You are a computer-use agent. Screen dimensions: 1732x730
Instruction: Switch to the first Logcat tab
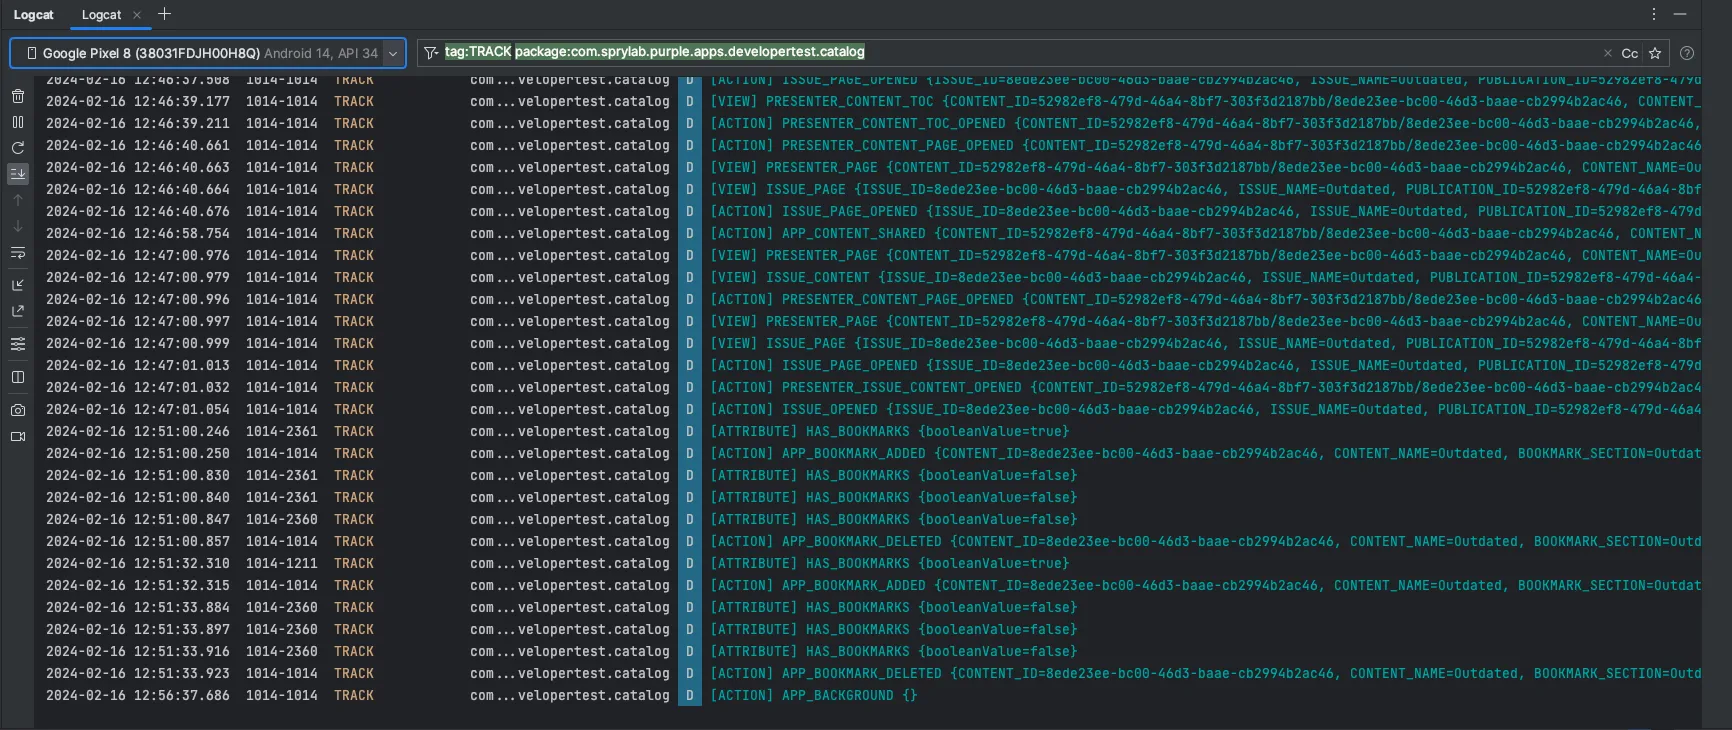point(34,15)
